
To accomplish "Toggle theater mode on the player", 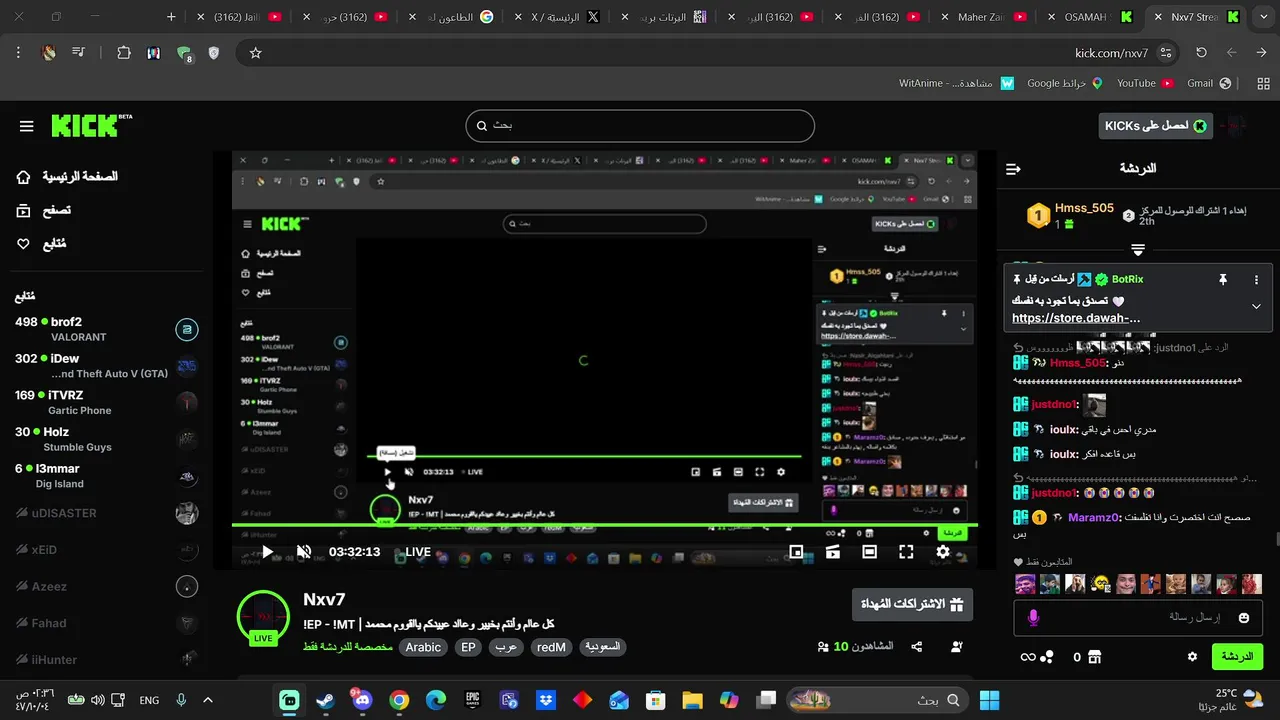I will click(869, 552).
